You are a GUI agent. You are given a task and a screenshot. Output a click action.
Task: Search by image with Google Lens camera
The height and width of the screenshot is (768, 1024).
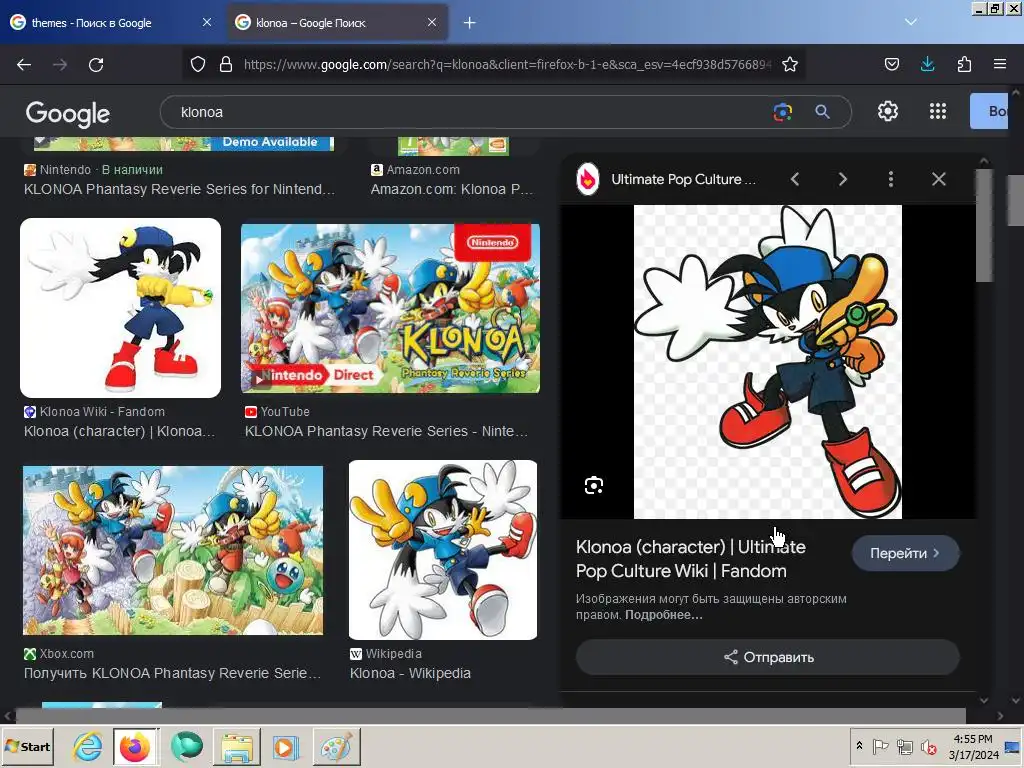(782, 112)
